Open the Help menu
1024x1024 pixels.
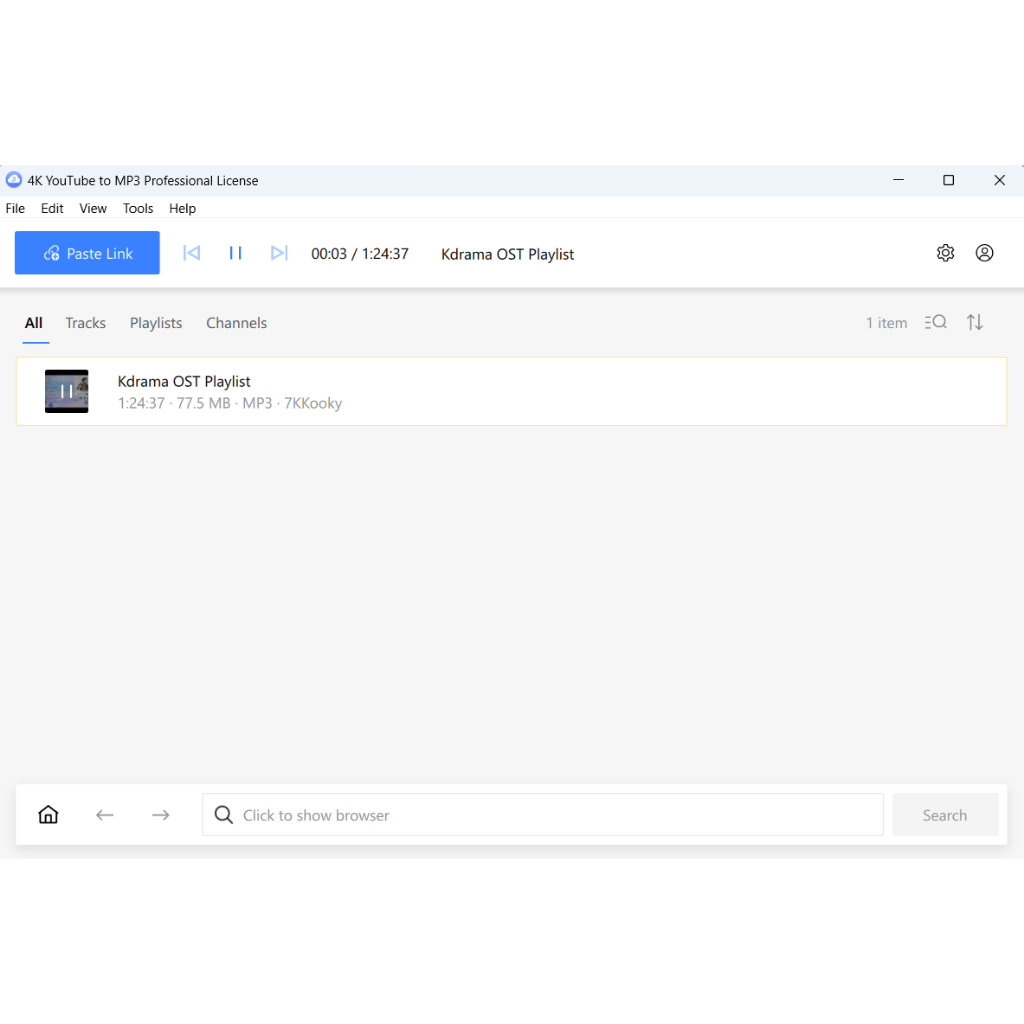coord(182,208)
